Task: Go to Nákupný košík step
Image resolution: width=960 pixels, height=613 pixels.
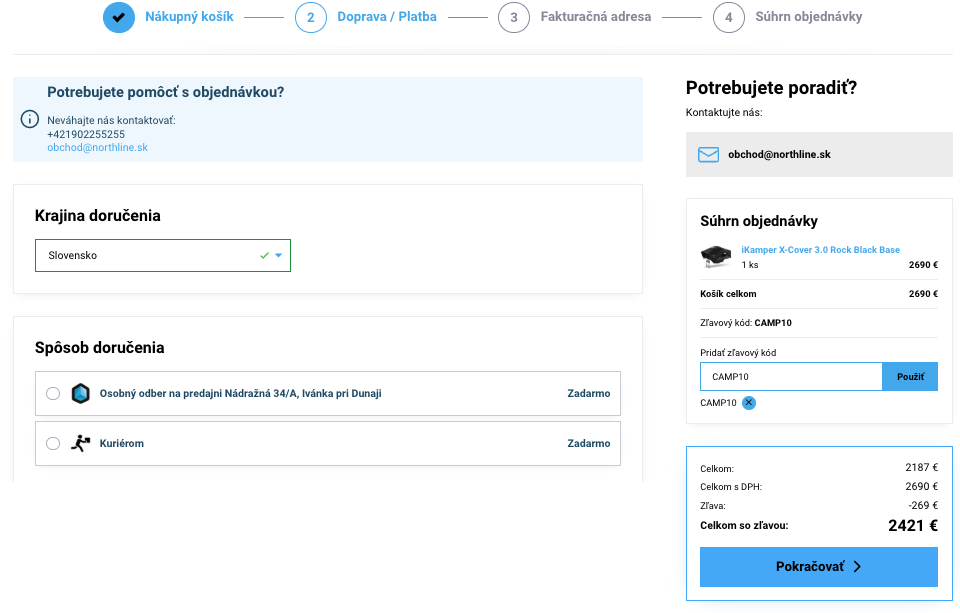Action: tap(189, 17)
